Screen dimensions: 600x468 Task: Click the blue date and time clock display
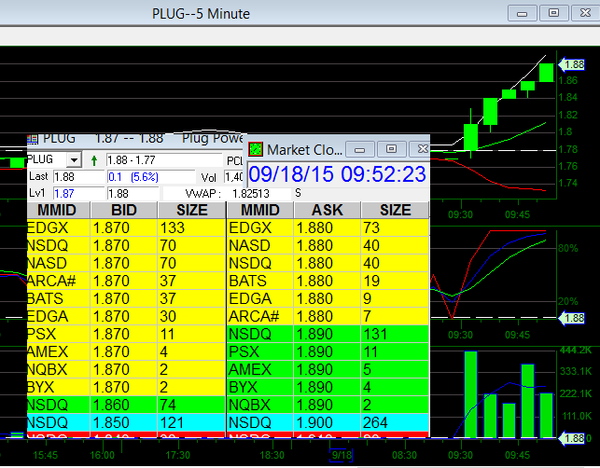pyautogui.click(x=337, y=174)
